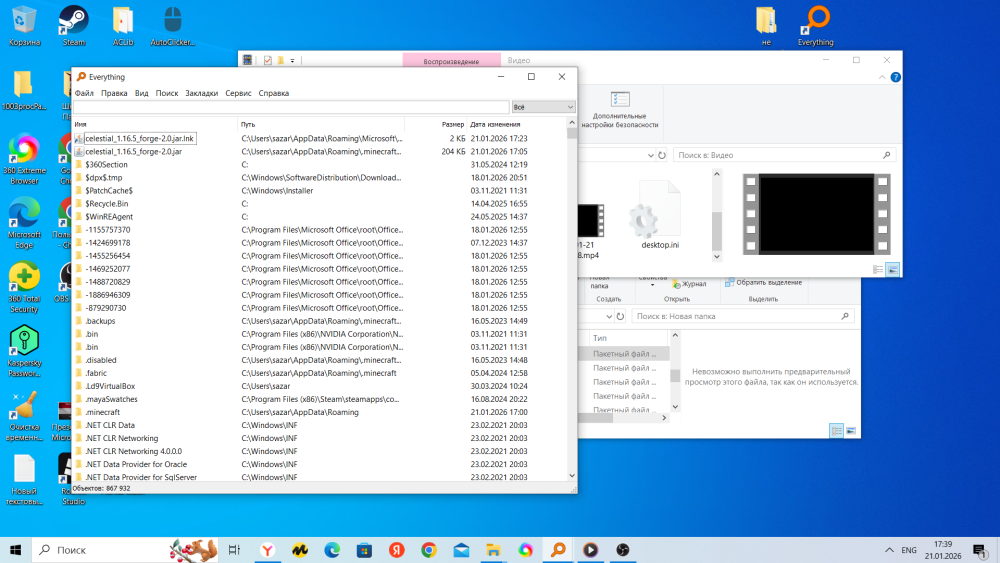Switch Новая папка window to large thumbnails view
The image size is (1000, 563).
click(x=851, y=431)
